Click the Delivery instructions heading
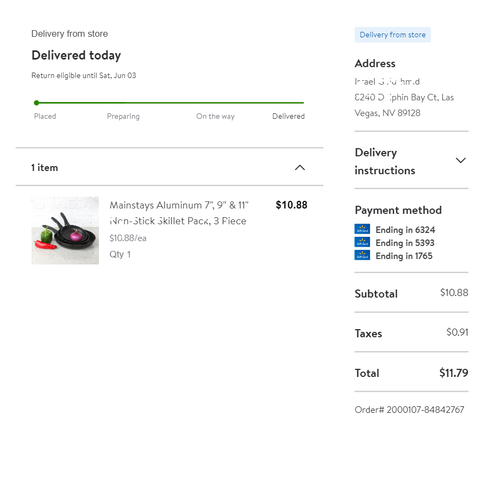 385,161
